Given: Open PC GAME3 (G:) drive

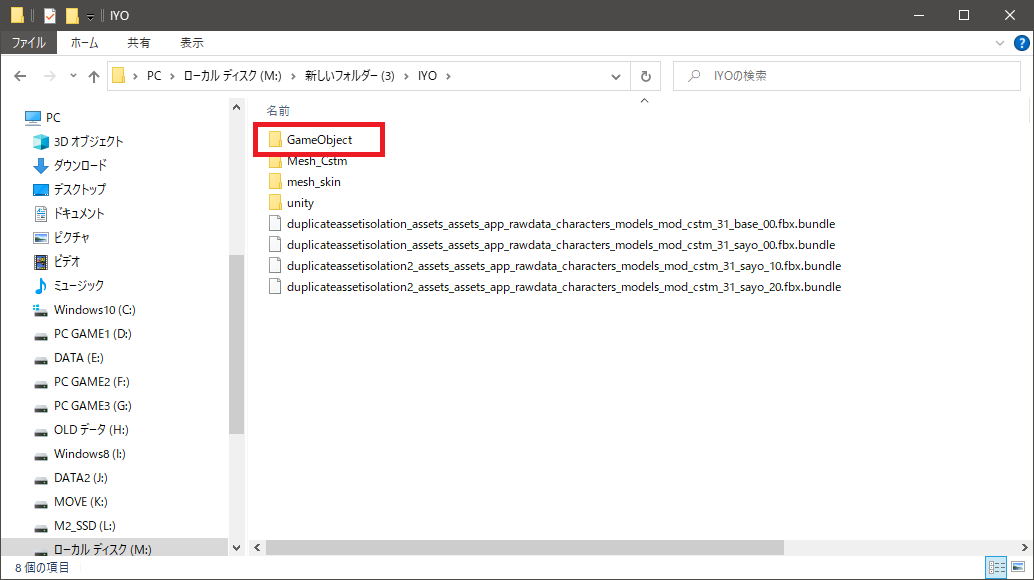Looking at the screenshot, I should (x=82, y=406).
